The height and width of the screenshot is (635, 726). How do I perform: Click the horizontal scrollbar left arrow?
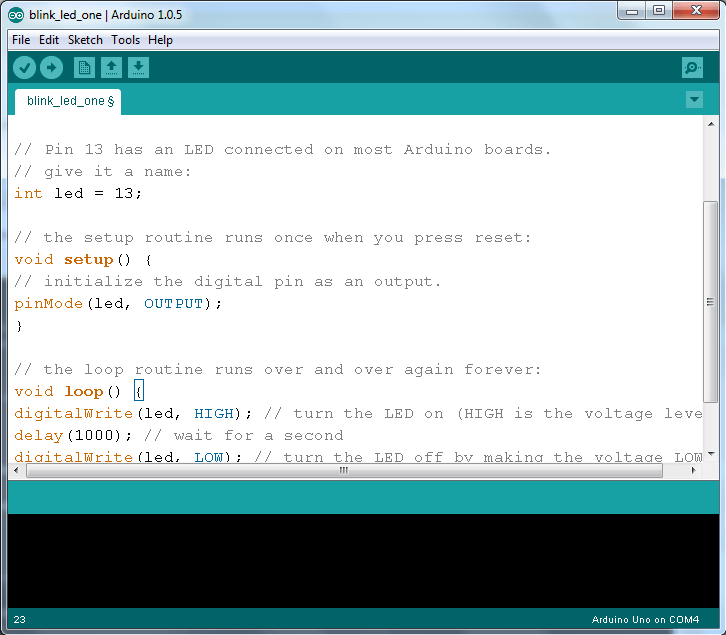17,471
